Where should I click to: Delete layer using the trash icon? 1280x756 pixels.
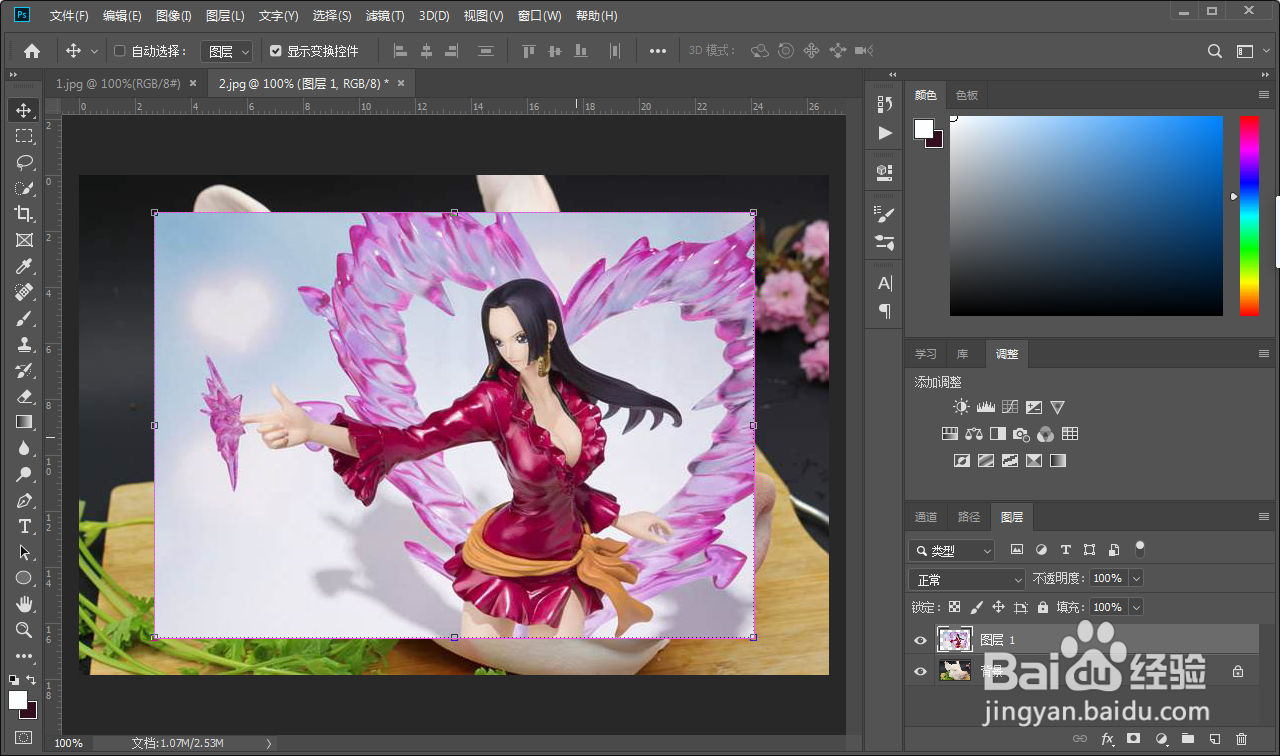point(1241,739)
